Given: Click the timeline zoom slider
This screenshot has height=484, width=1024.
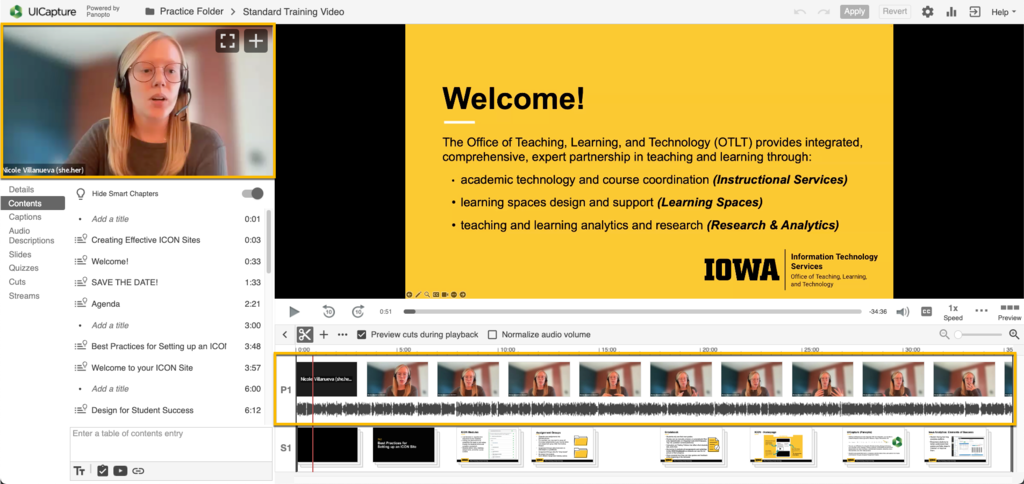Looking at the screenshot, I should click(979, 334).
